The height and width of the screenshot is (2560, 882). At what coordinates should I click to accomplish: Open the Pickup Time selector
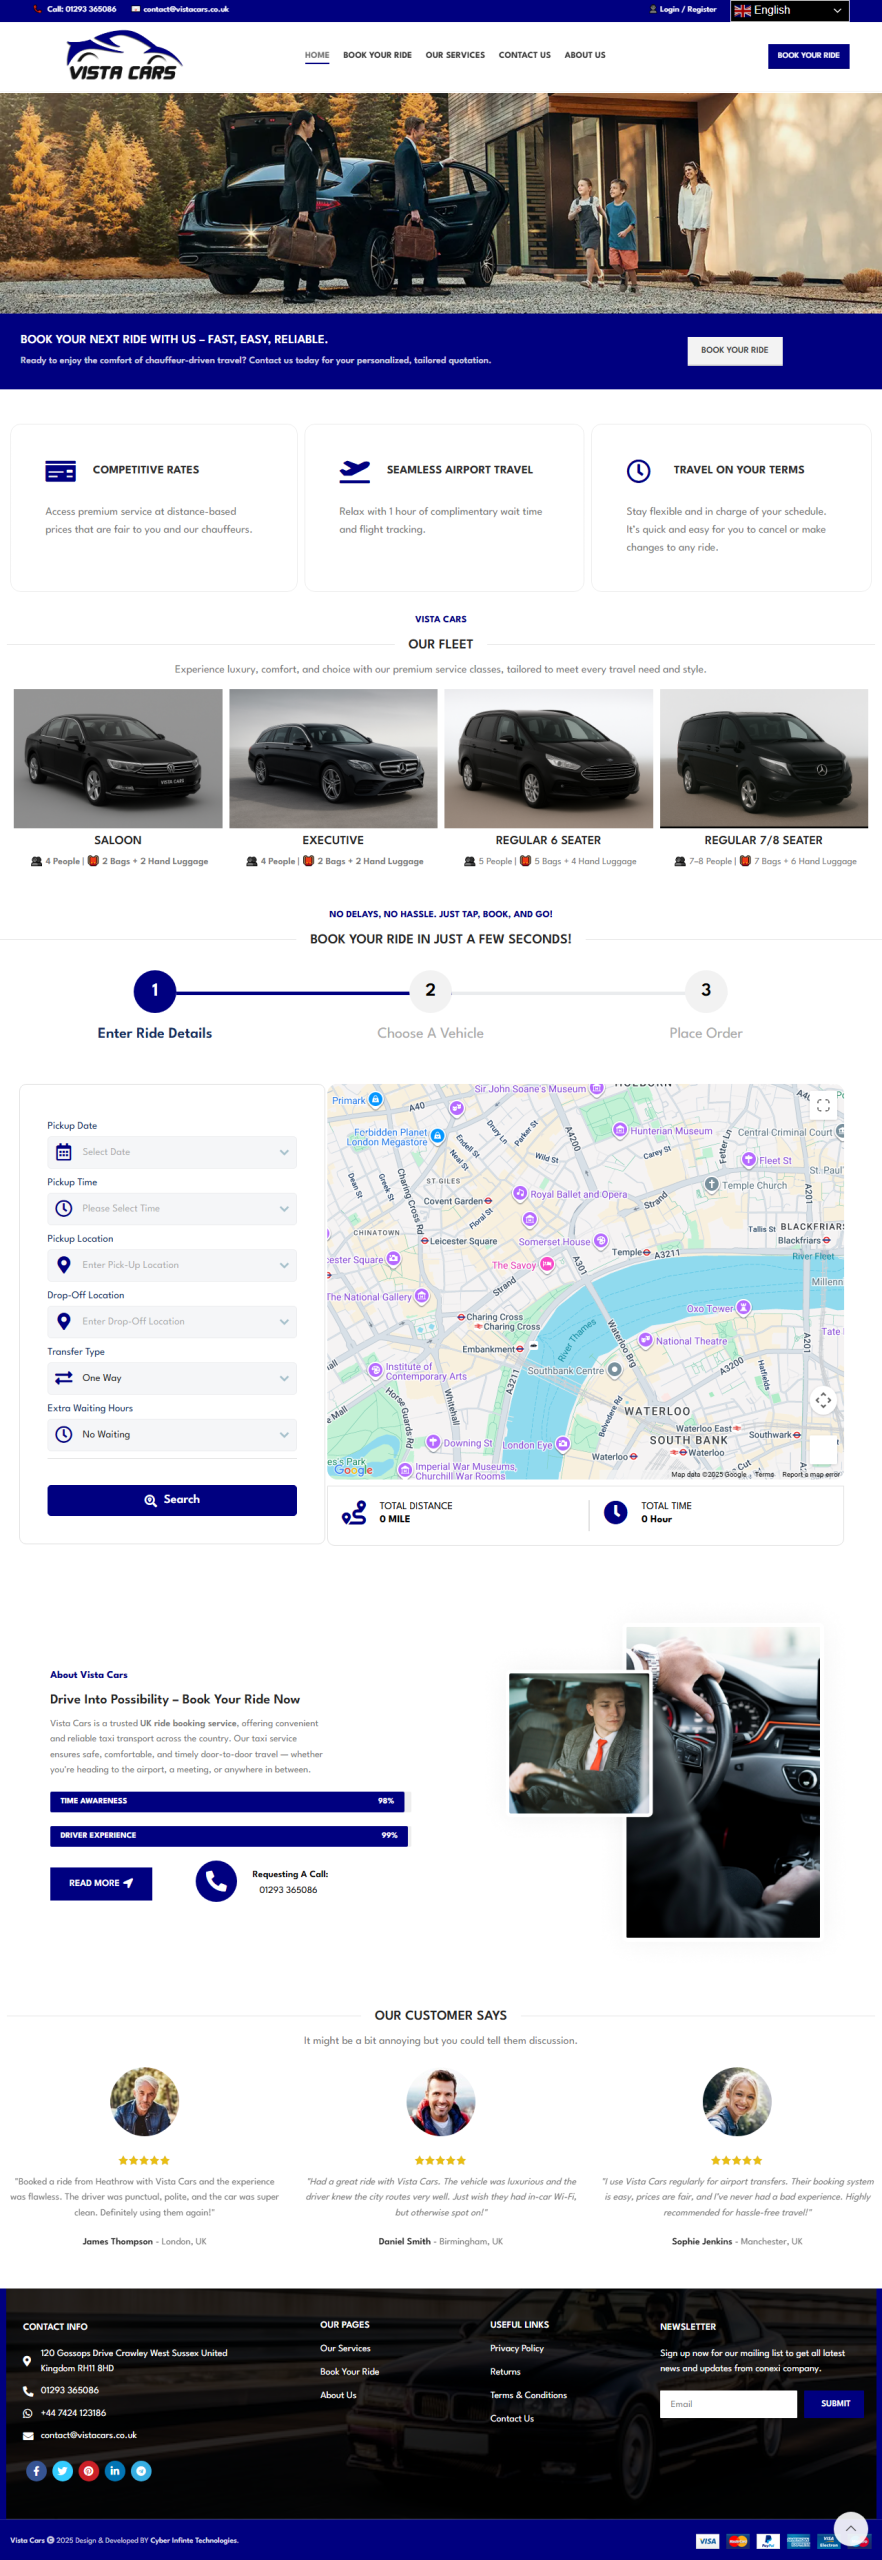point(172,1208)
